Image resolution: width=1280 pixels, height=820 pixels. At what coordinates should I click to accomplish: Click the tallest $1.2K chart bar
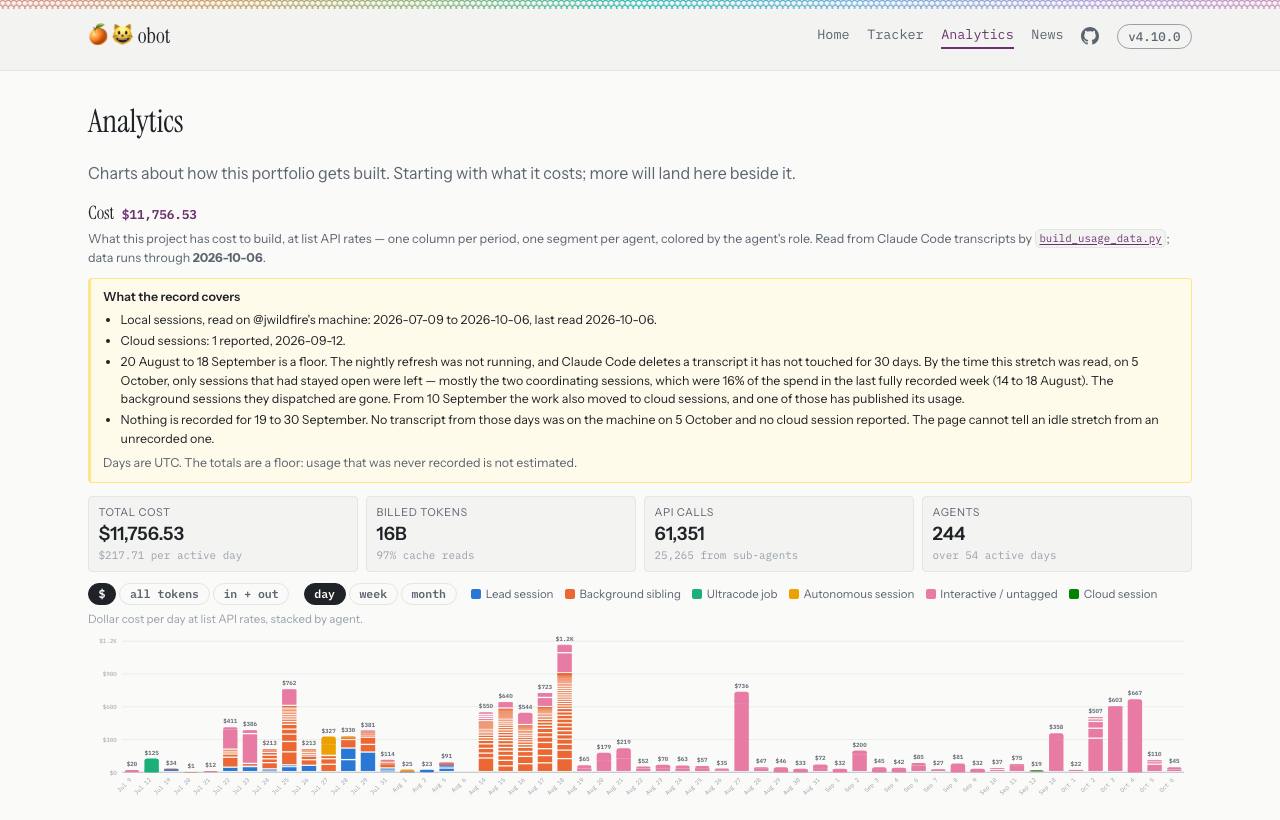(x=565, y=708)
